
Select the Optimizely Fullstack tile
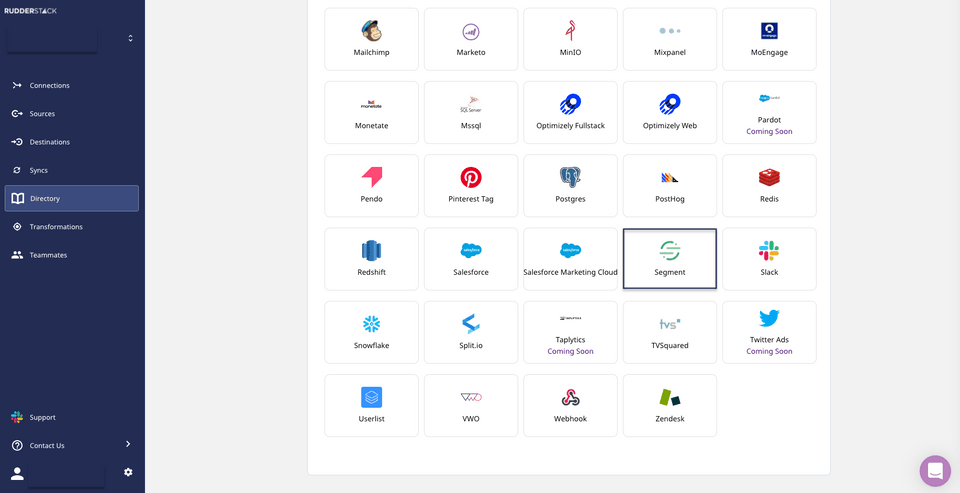click(570, 112)
